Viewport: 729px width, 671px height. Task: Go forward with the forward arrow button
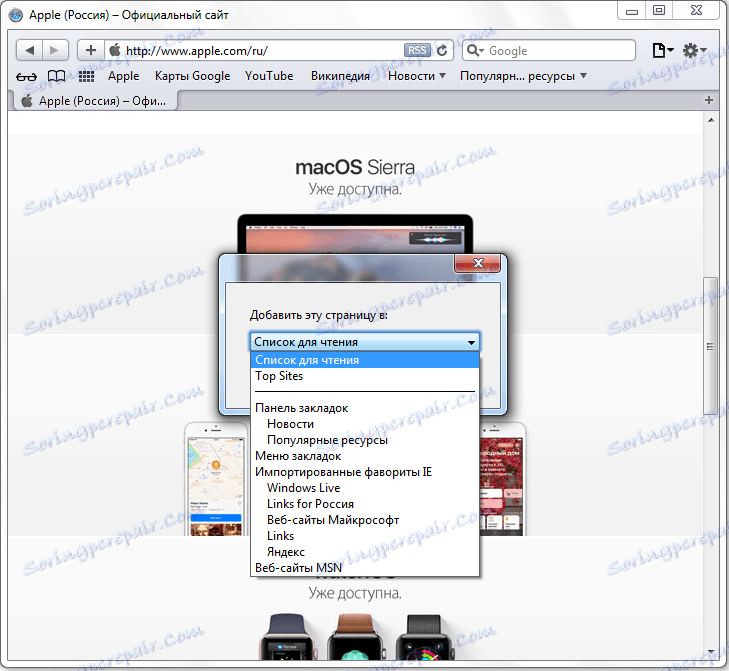pos(55,50)
